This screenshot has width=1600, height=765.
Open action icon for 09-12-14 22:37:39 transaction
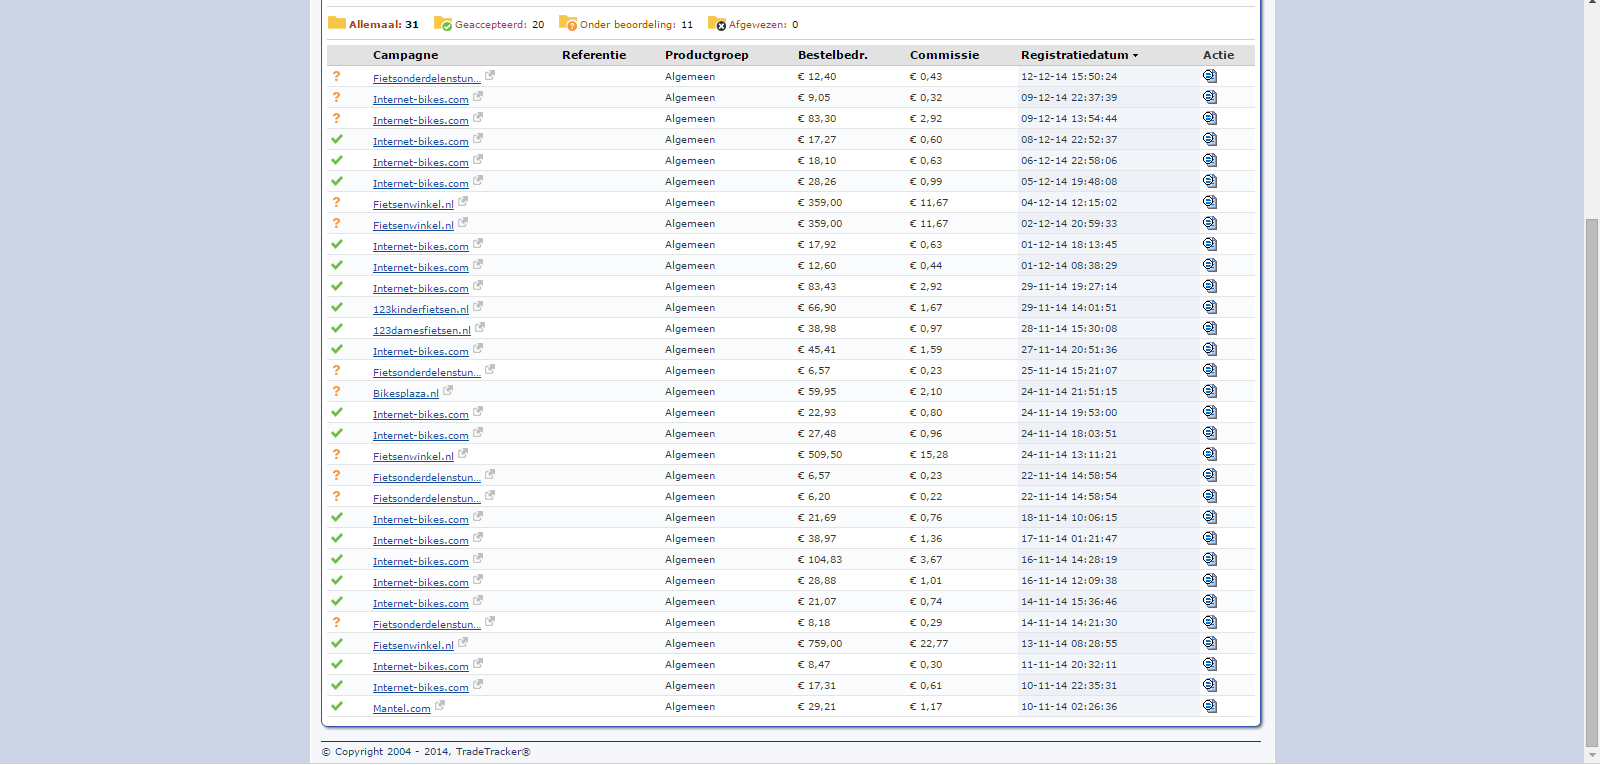click(x=1210, y=97)
